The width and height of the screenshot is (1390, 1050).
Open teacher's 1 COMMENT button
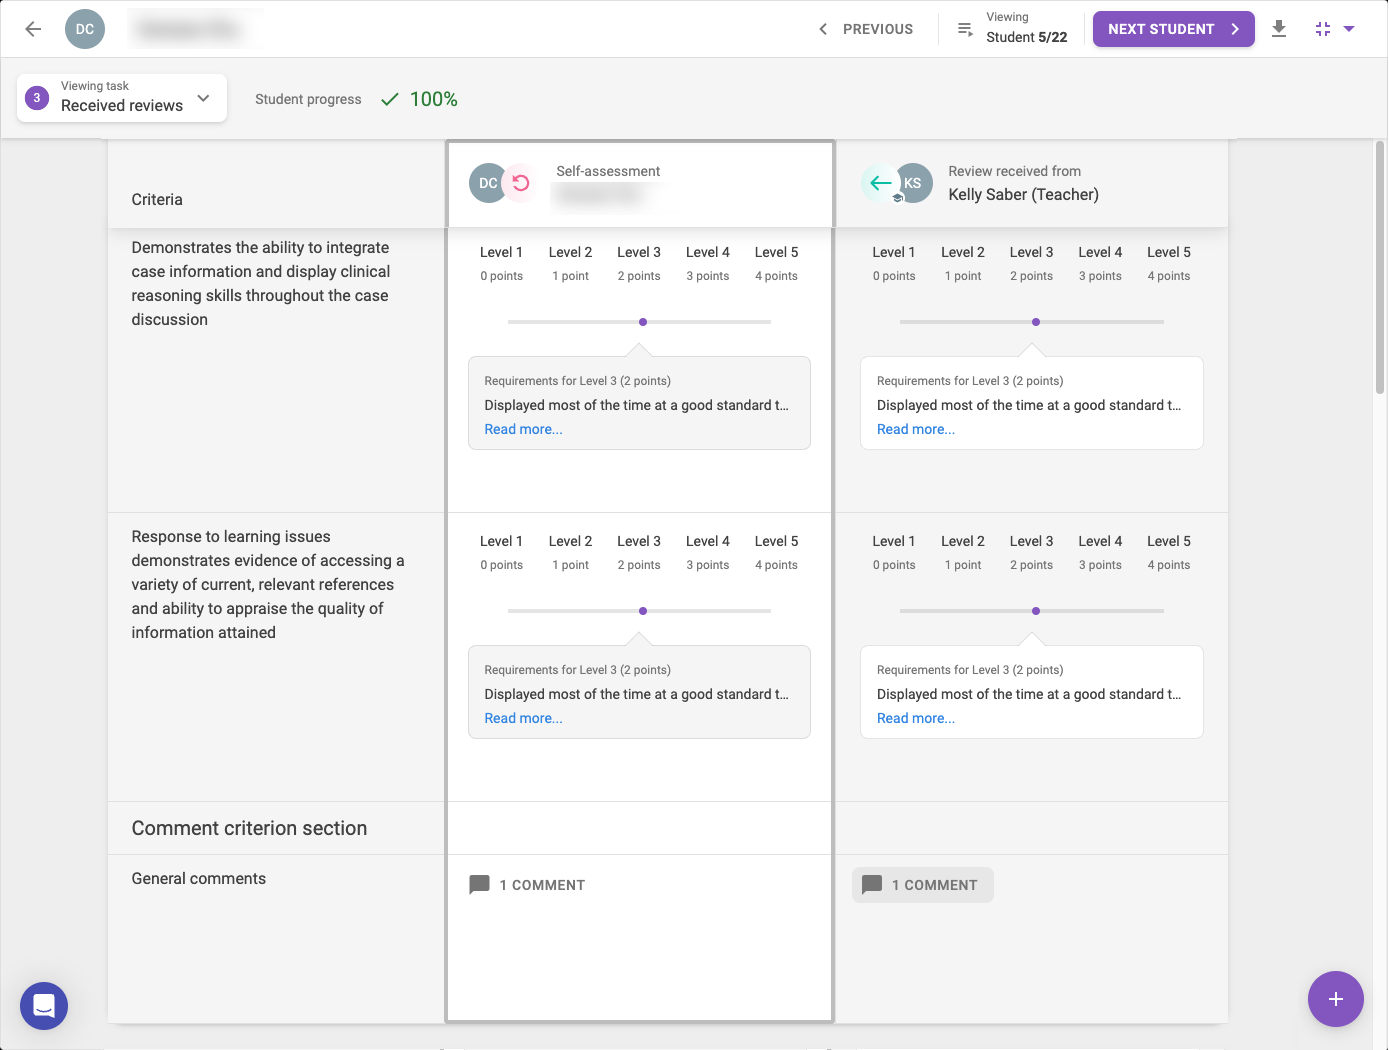coord(922,885)
